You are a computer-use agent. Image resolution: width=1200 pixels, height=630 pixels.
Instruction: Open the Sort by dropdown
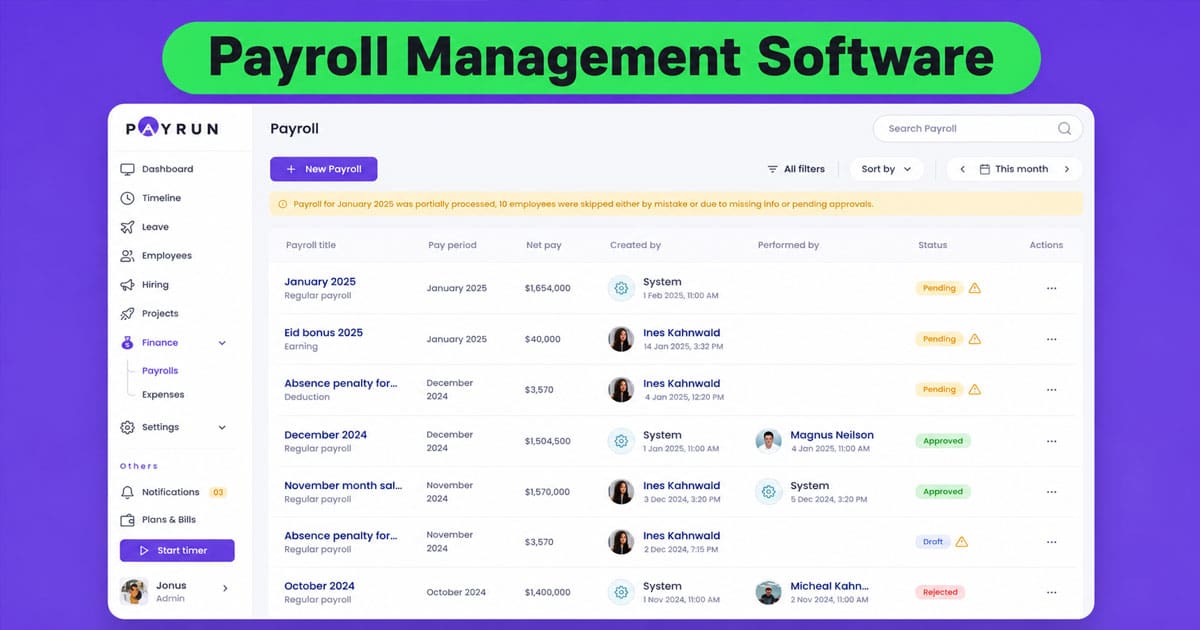pyautogui.click(x=886, y=169)
